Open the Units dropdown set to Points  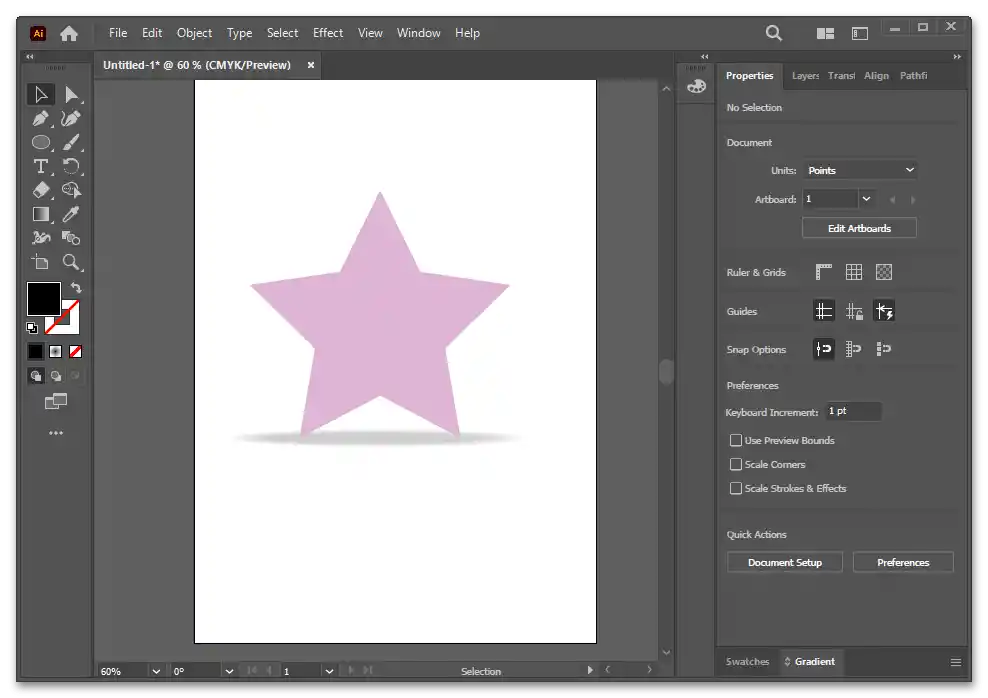(x=860, y=170)
